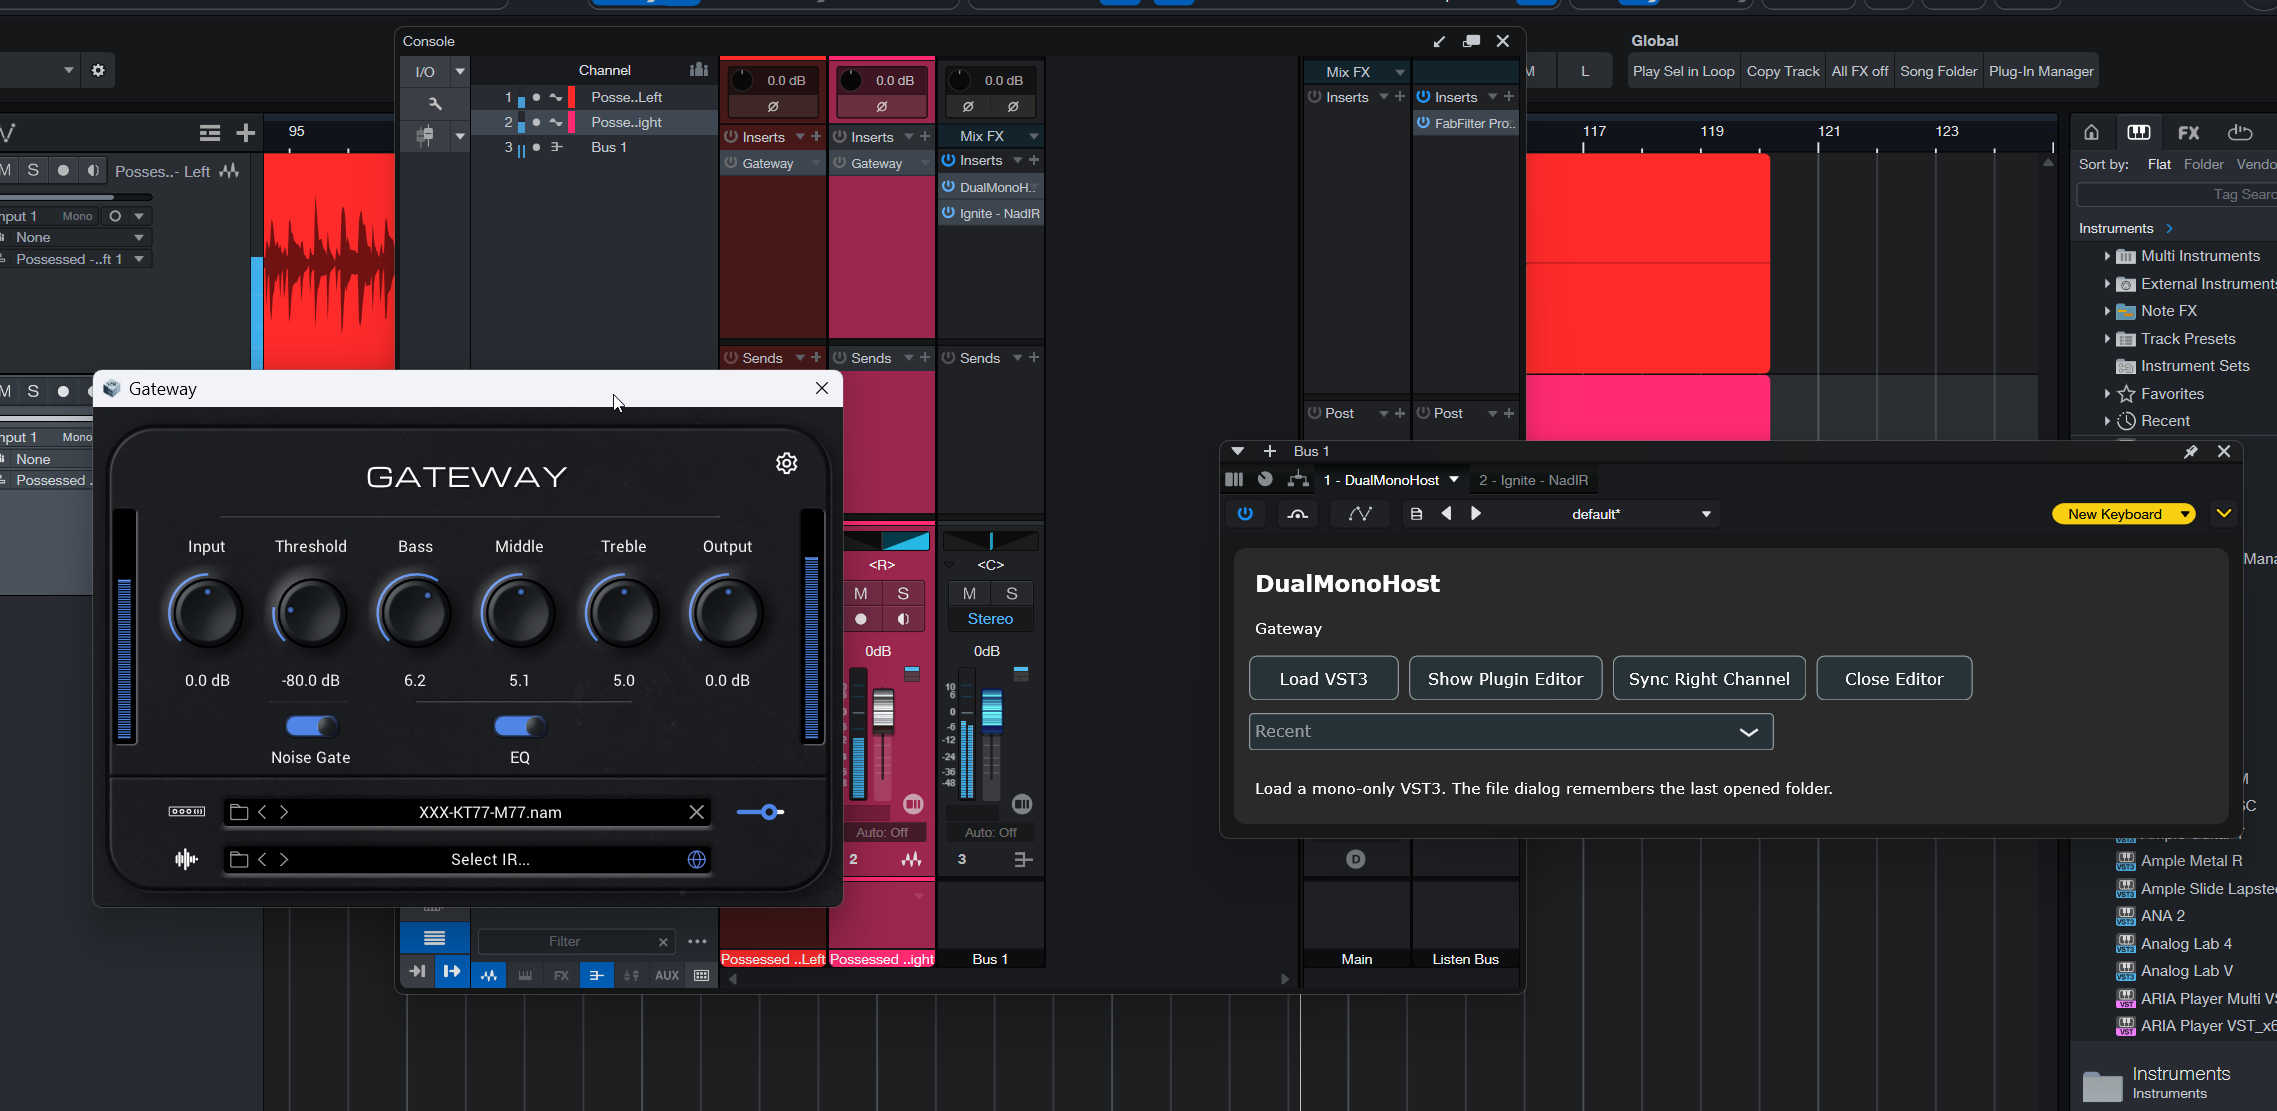Toggle power for Ignite - NadIR insert
2277x1111 pixels.
pyautogui.click(x=949, y=213)
